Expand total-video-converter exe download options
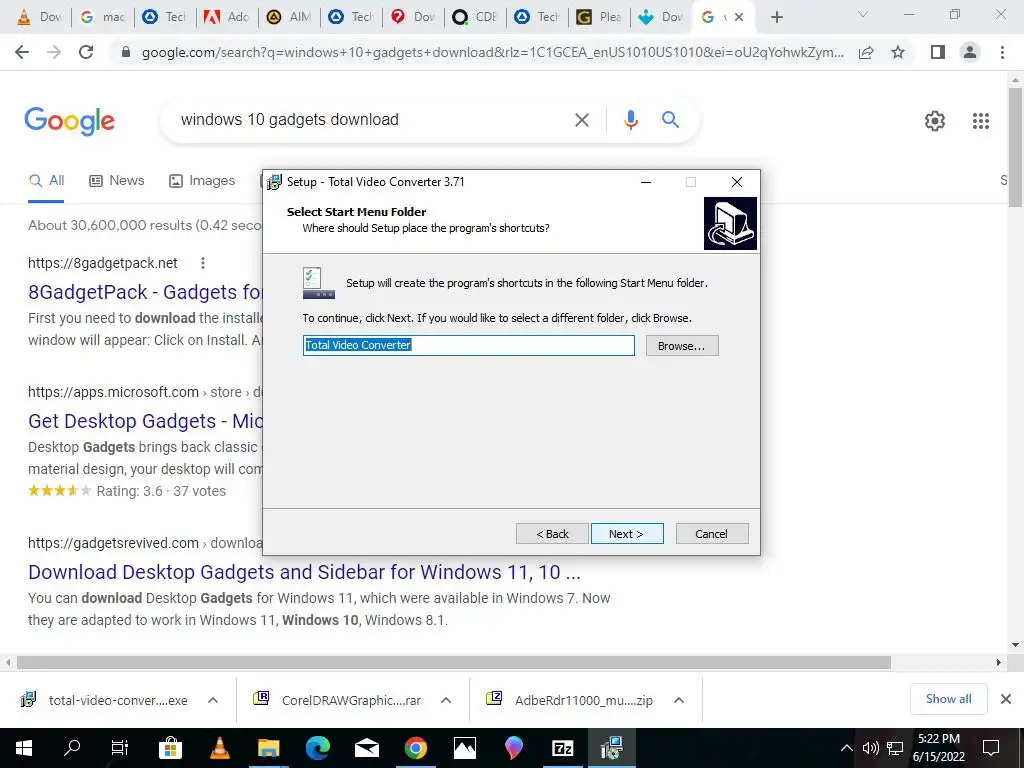Image resolution: width=1024 pixels, height=768 pixels. point(212,700)
